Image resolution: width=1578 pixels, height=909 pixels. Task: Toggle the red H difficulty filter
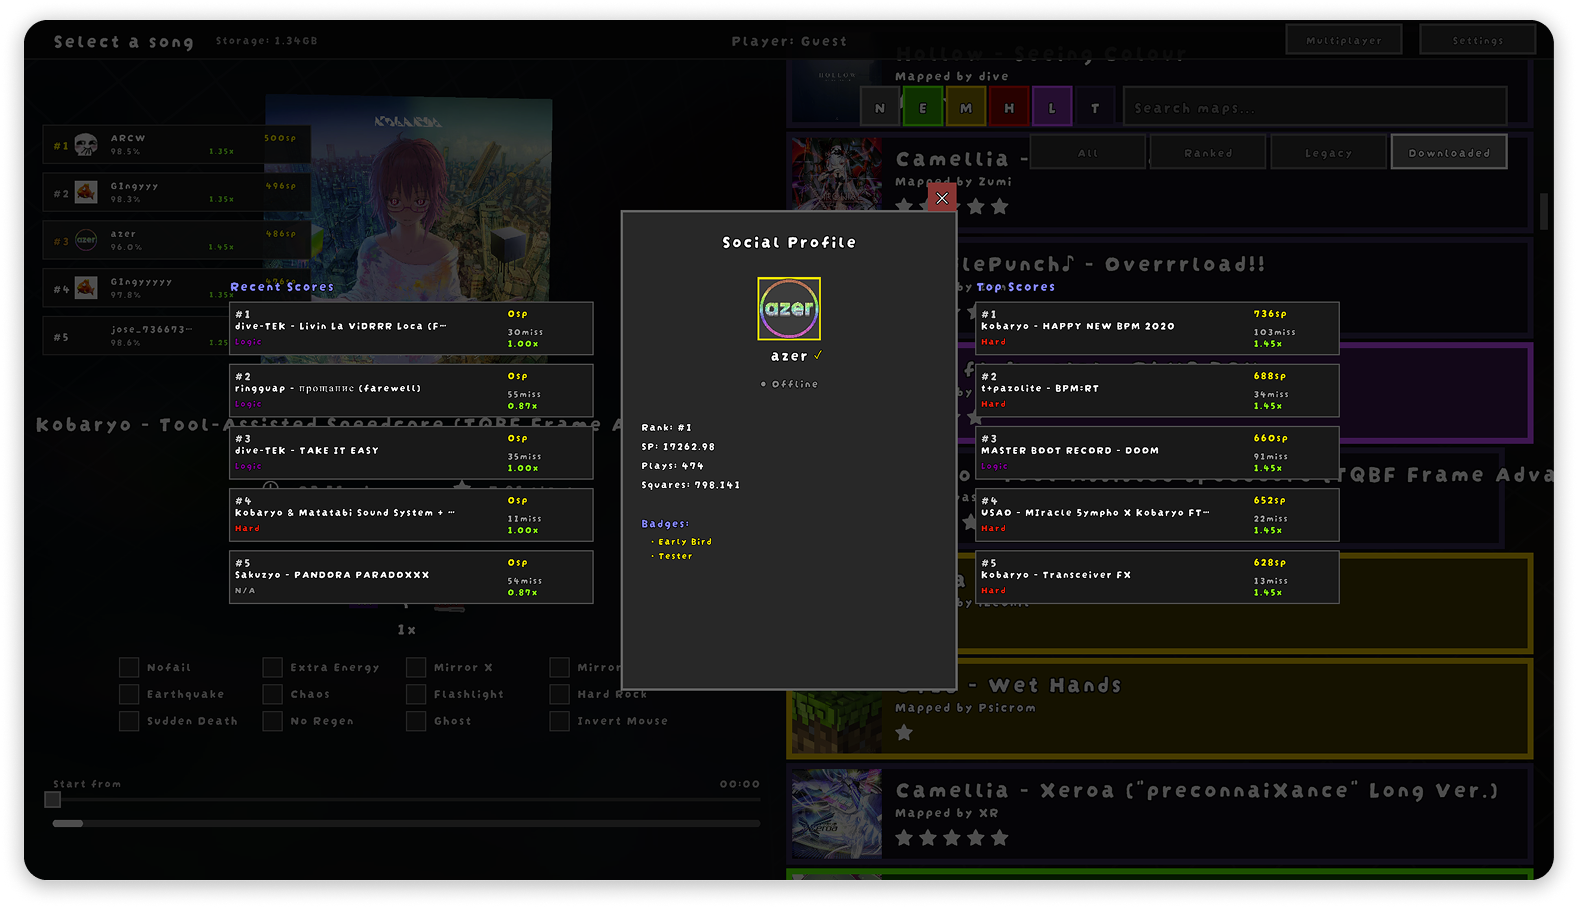coord(1009,108)
